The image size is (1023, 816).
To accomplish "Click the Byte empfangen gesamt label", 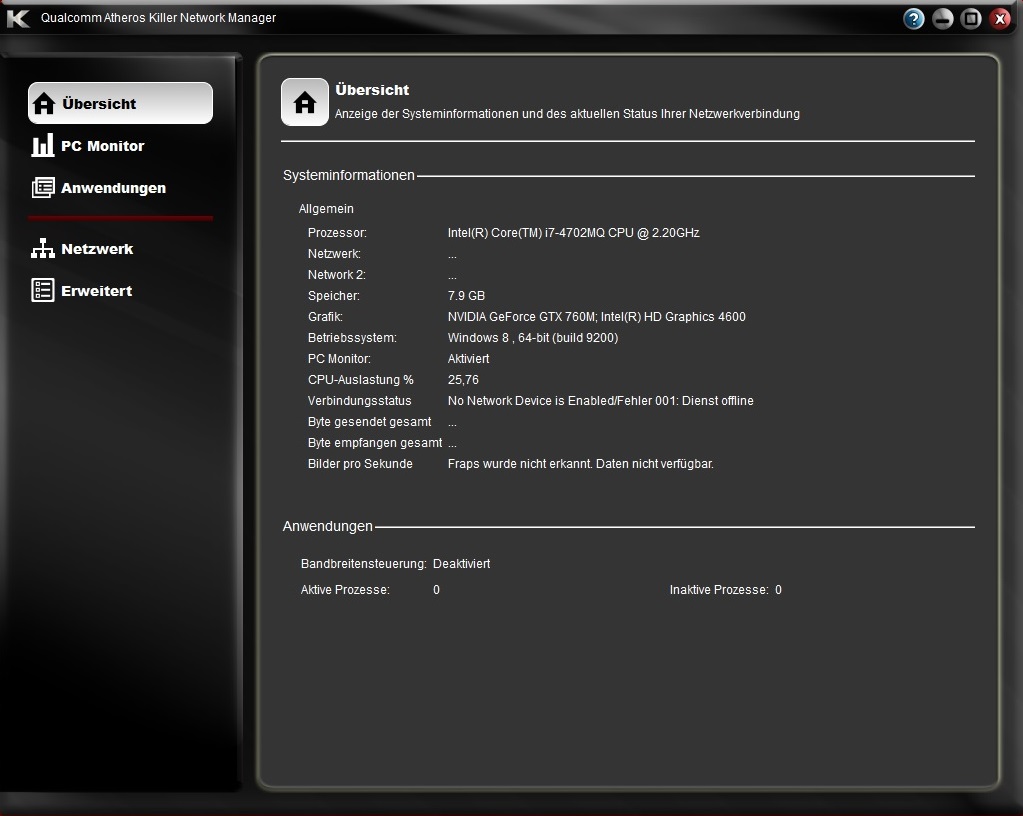I will click(x=375, y=443).
